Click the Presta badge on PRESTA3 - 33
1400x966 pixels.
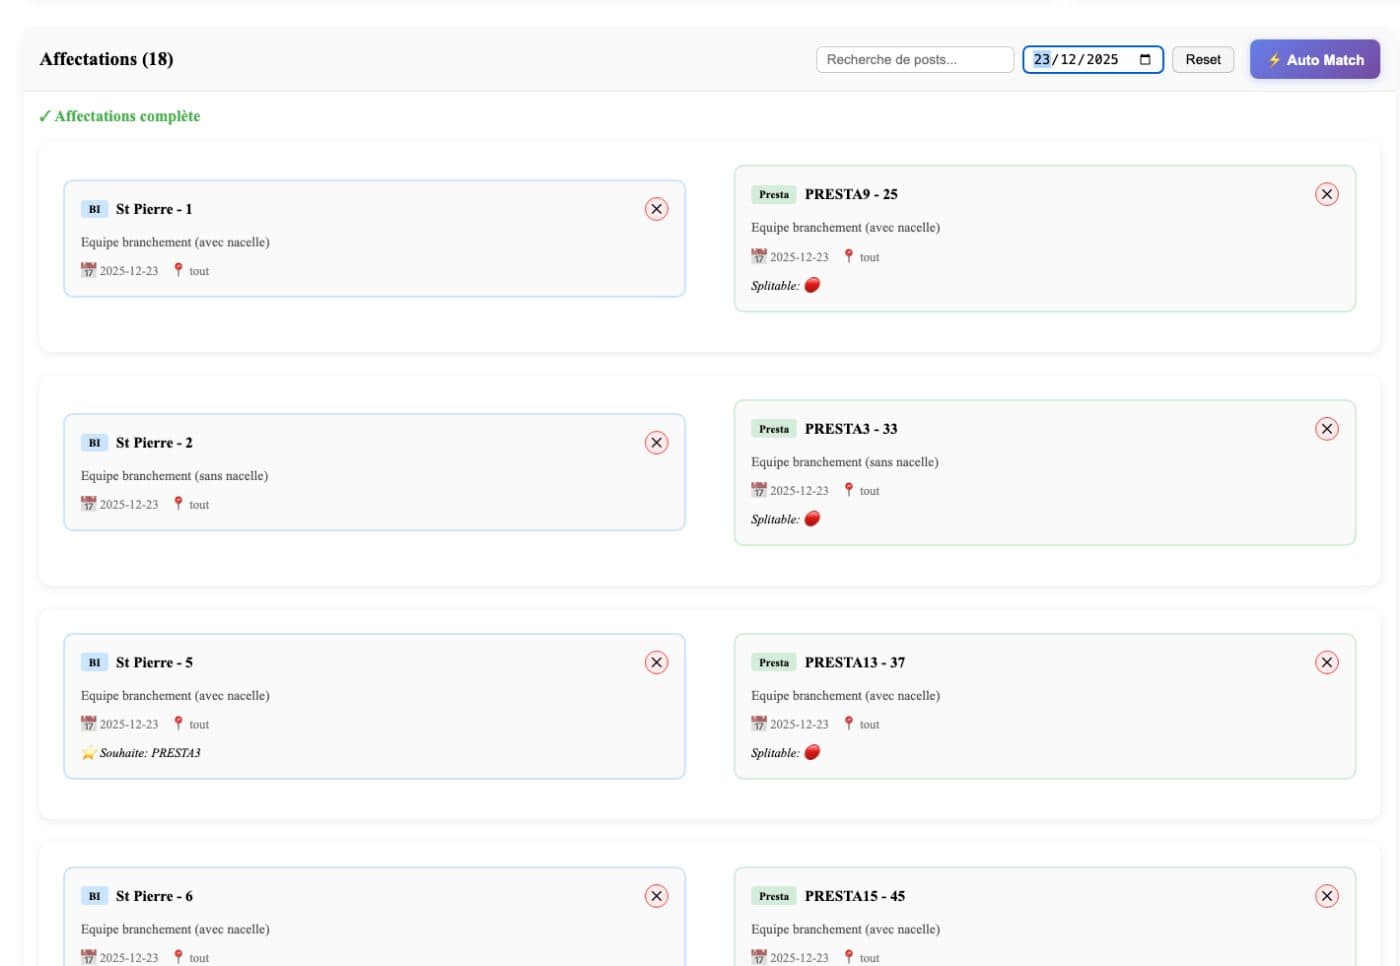(774, 429)
